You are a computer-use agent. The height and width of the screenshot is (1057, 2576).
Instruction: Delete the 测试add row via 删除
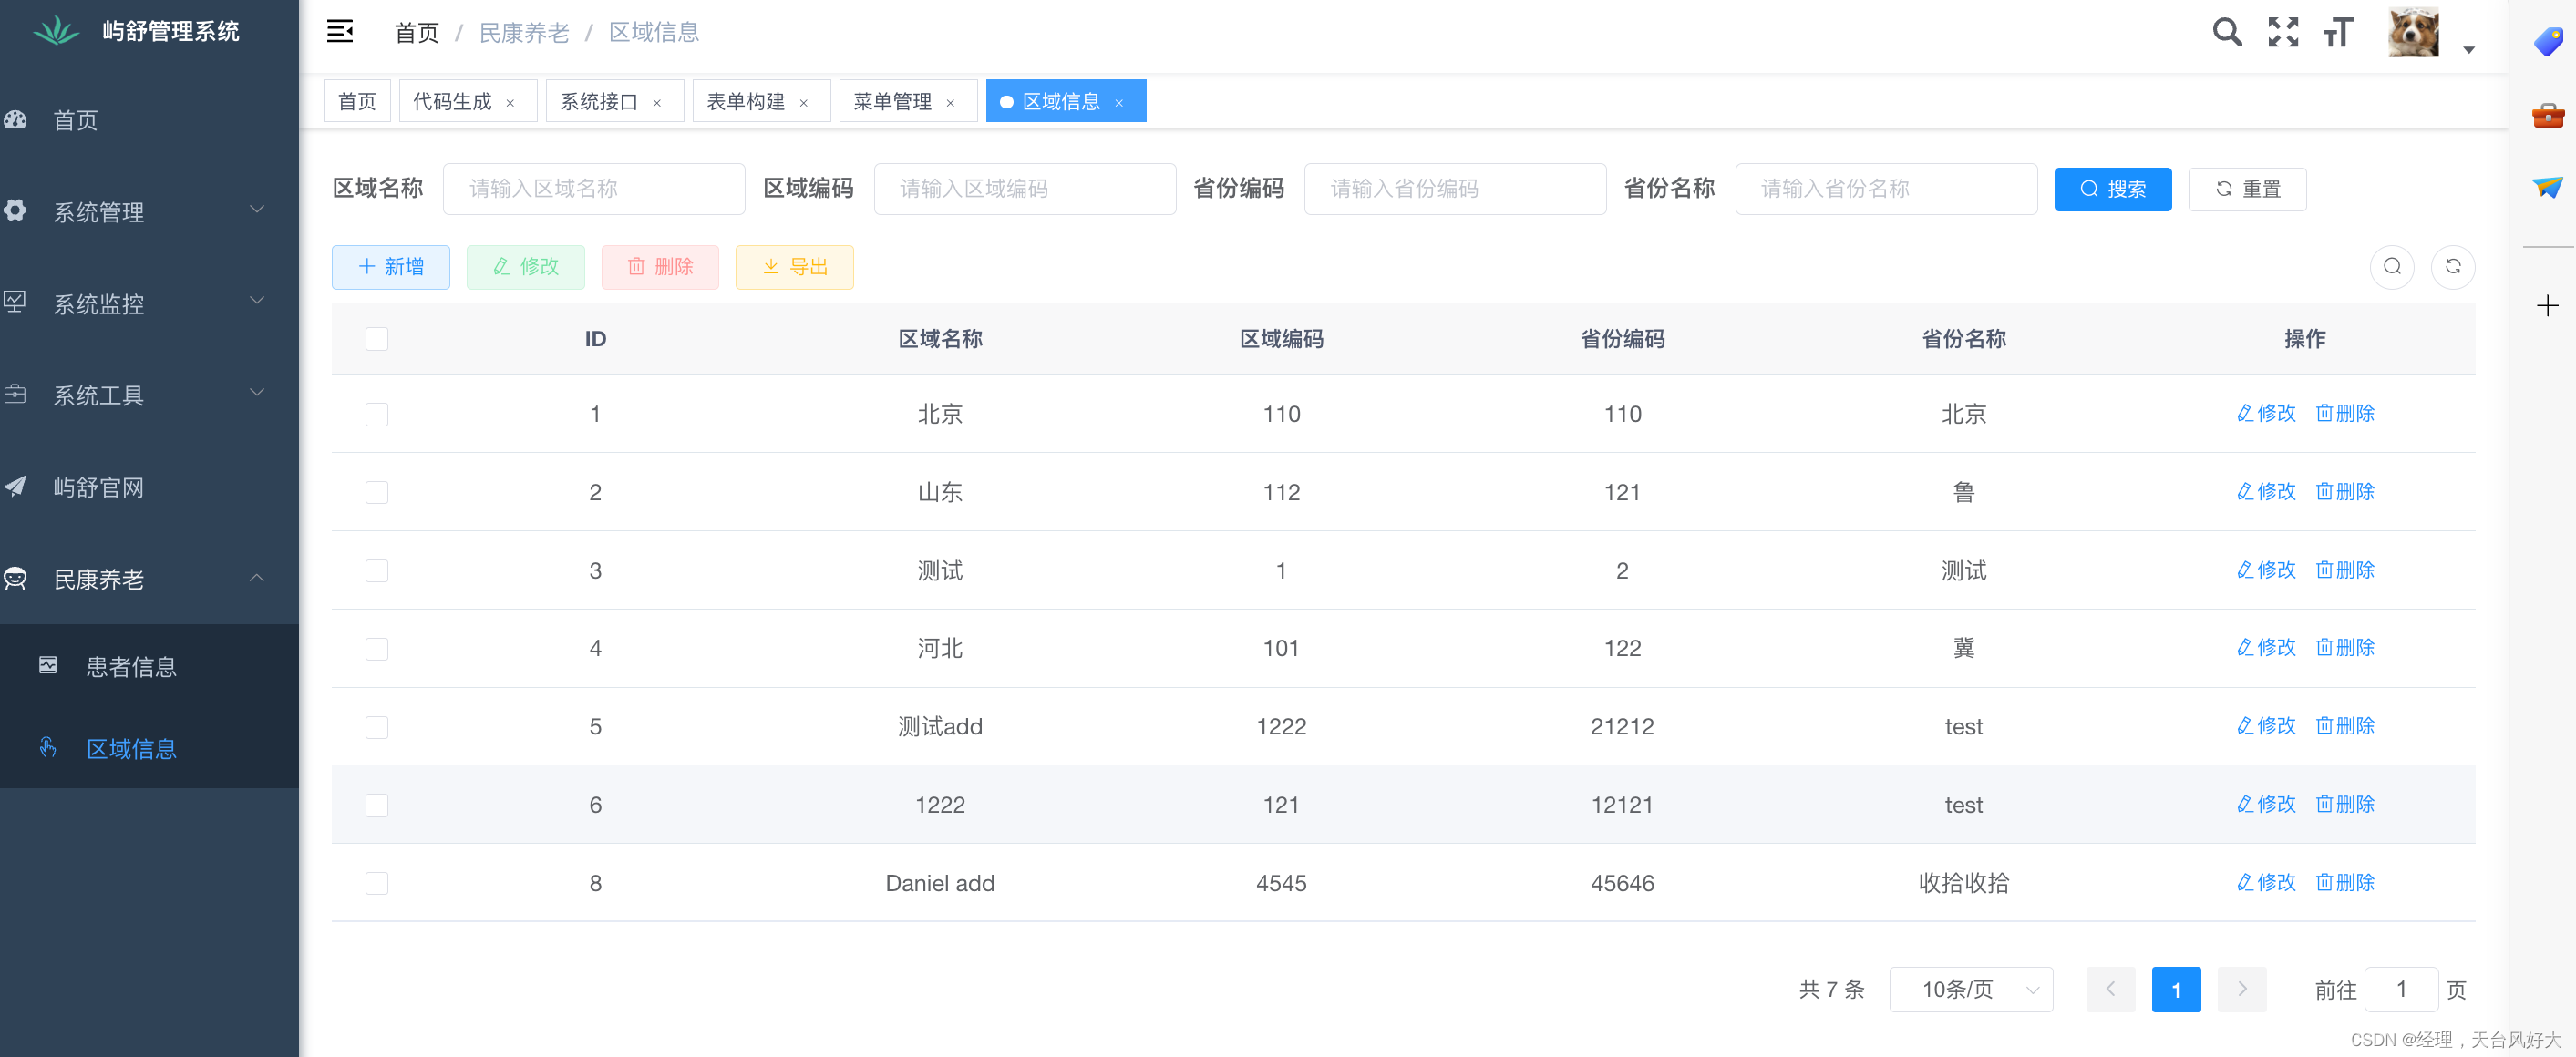(x=2345, y=725)
